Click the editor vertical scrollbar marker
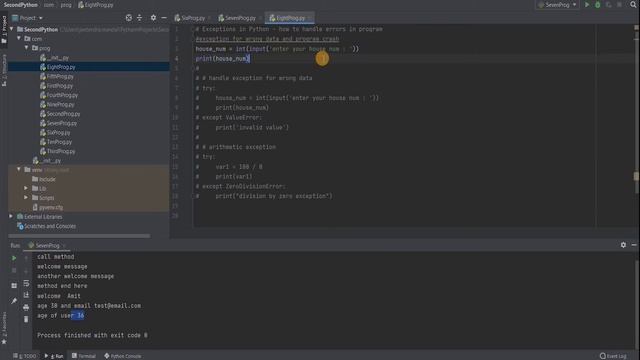 tap(636, 176)
